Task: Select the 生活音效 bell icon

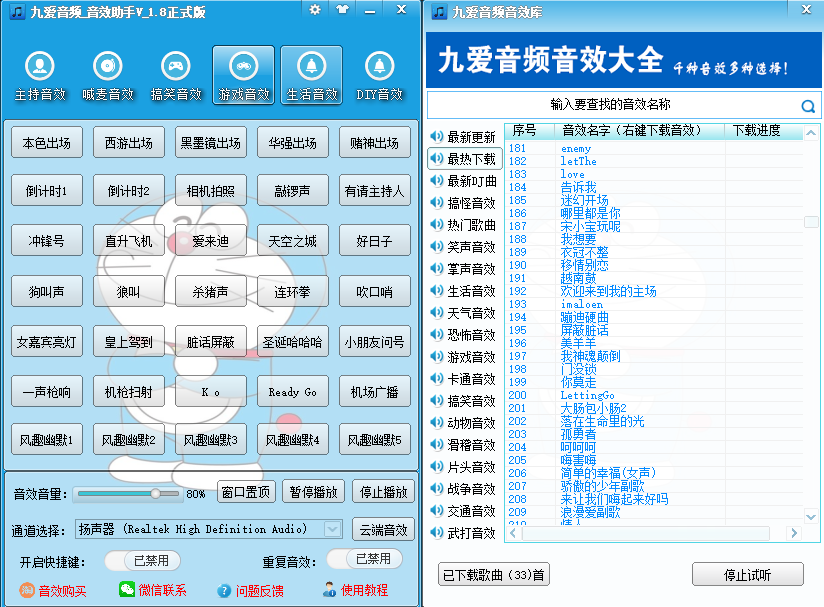Action: pos(312,66)
